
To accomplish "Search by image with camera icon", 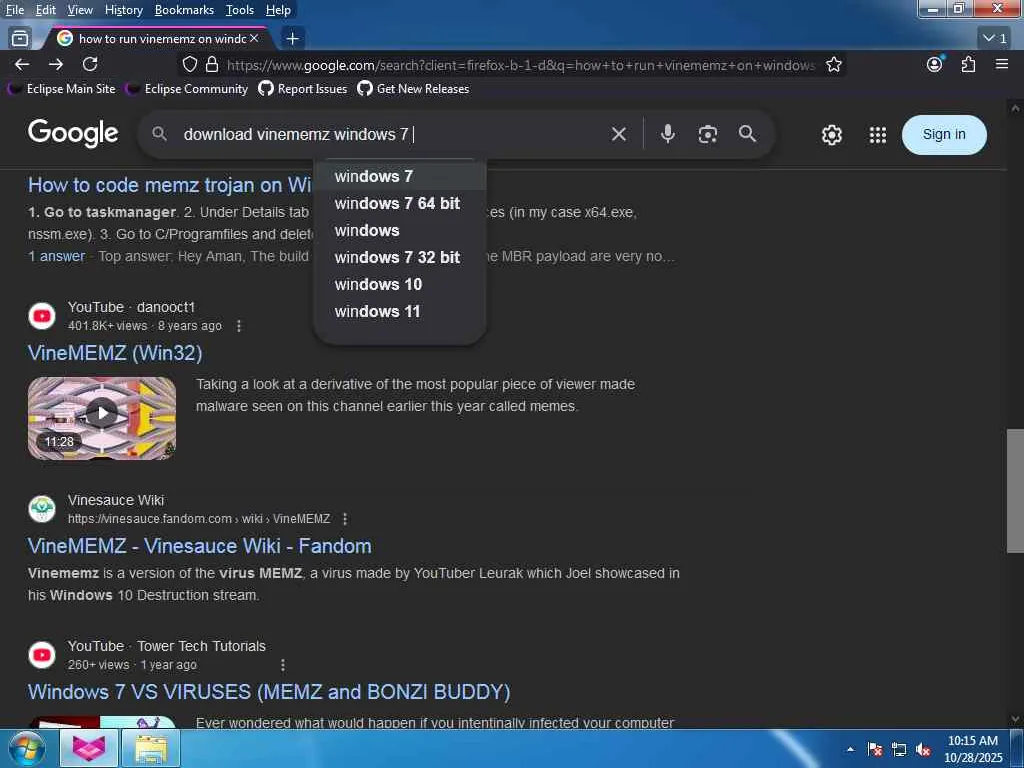I will [707, 134].
